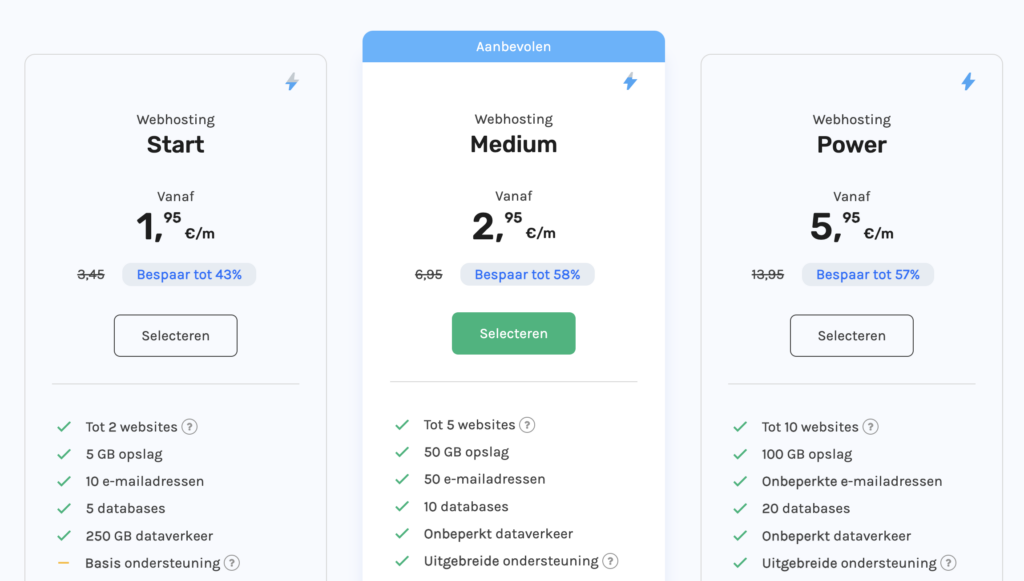
Task: Click the lightning bolt icon on Start plan
Action: pos(291,82)
